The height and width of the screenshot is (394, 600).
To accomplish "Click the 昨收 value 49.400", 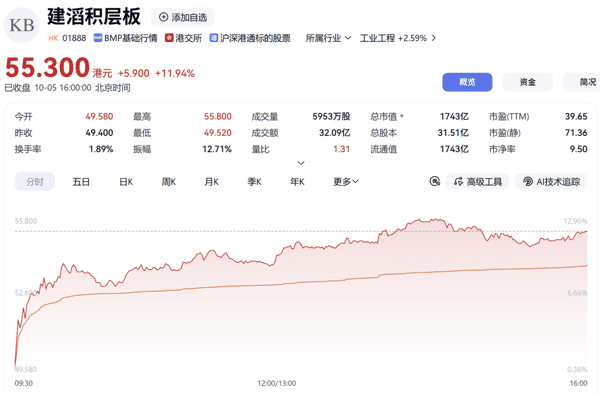I will (x=99, y=133).
